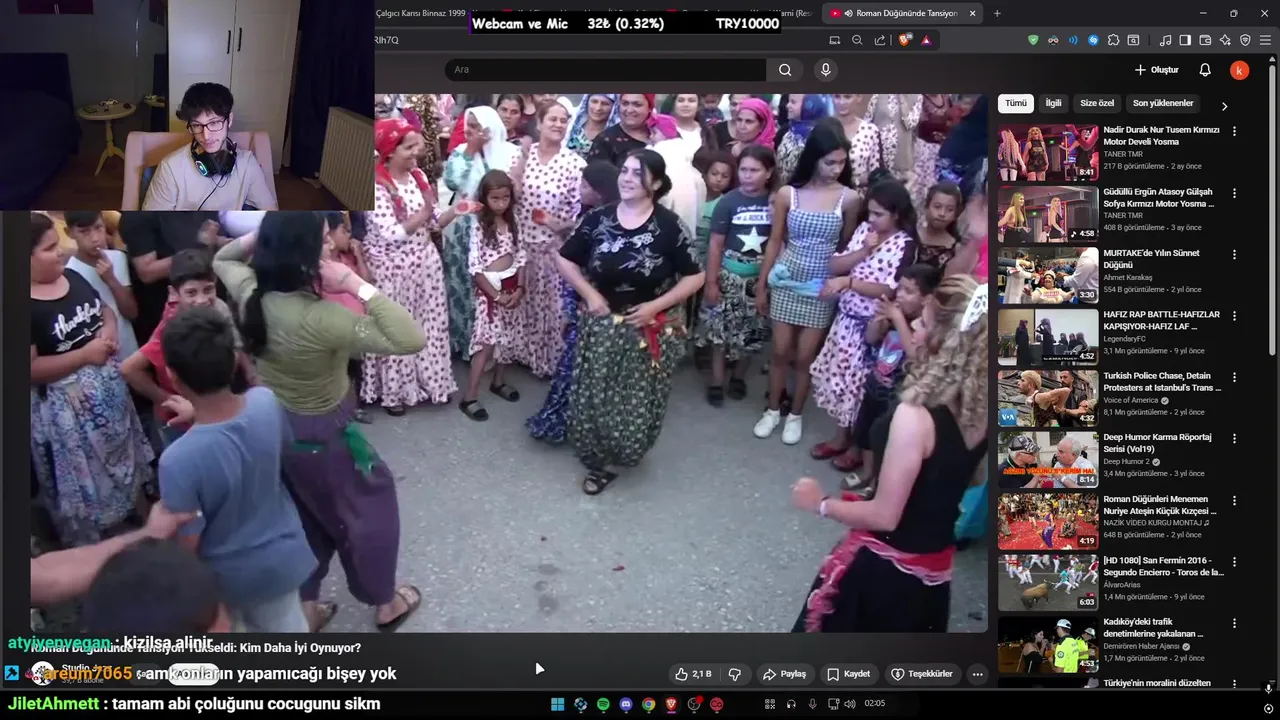Open Deep Humor Karma Röportaj title
1280x720 pixels.
[1157, 443]
